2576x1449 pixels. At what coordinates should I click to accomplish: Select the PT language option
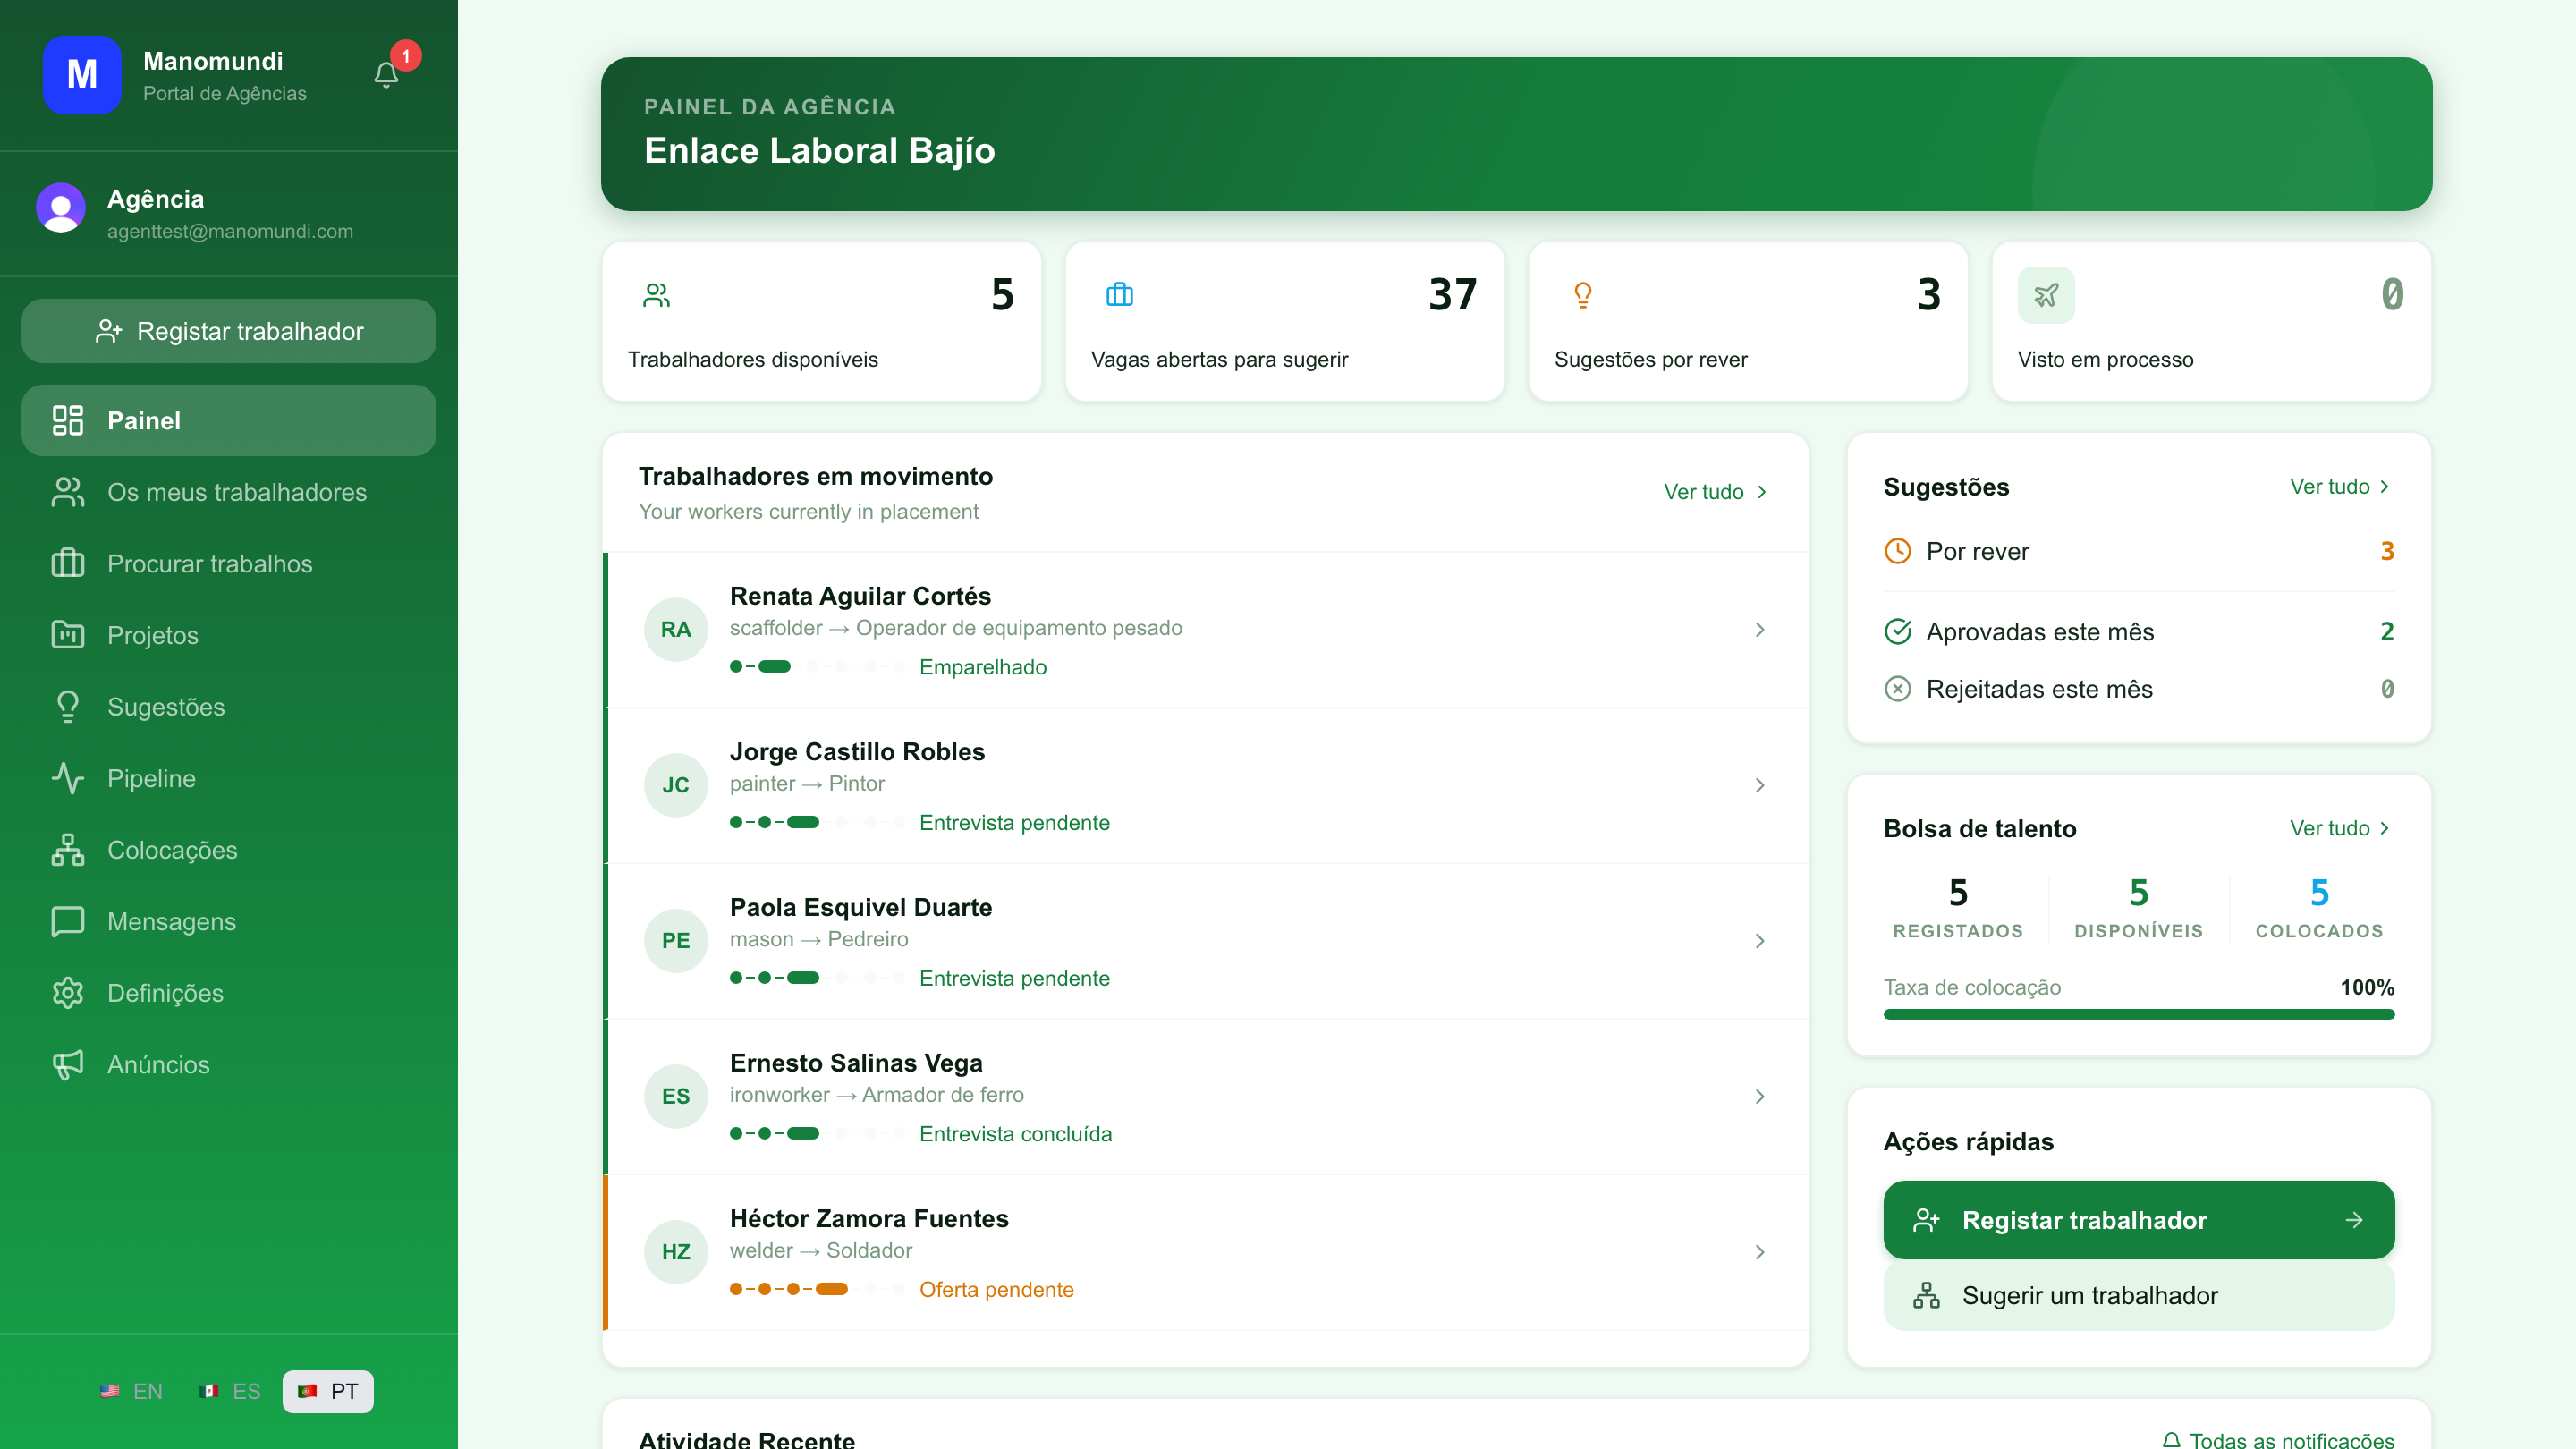coord(328,1391)
